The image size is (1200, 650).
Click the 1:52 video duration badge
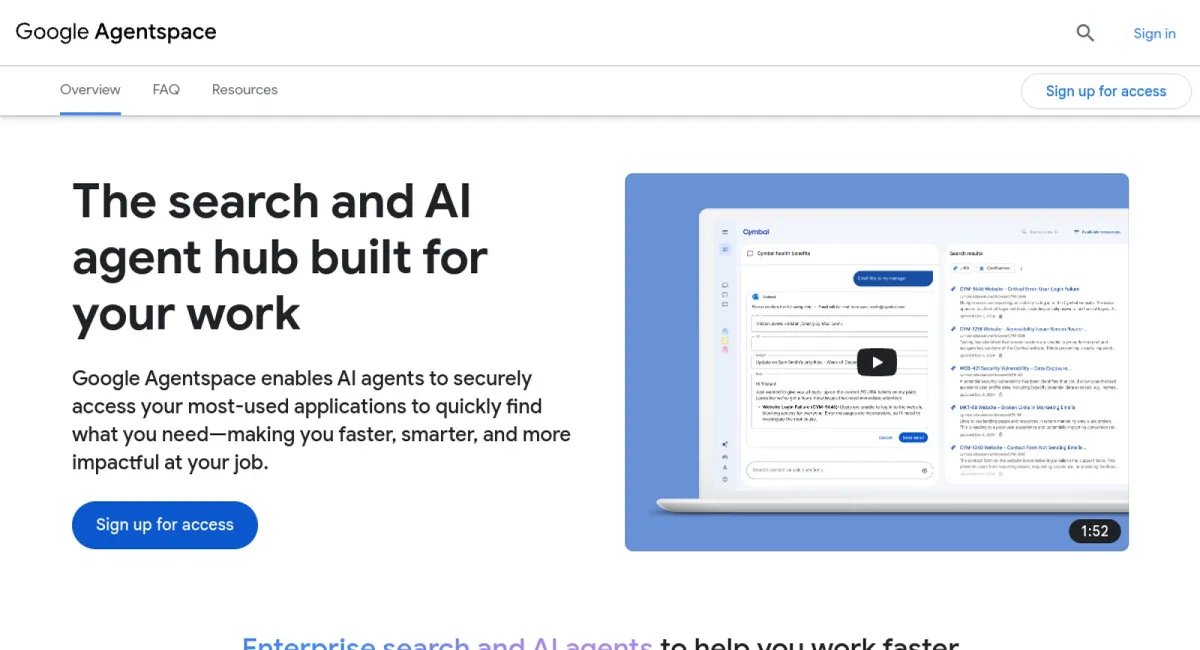point(1094,531)
